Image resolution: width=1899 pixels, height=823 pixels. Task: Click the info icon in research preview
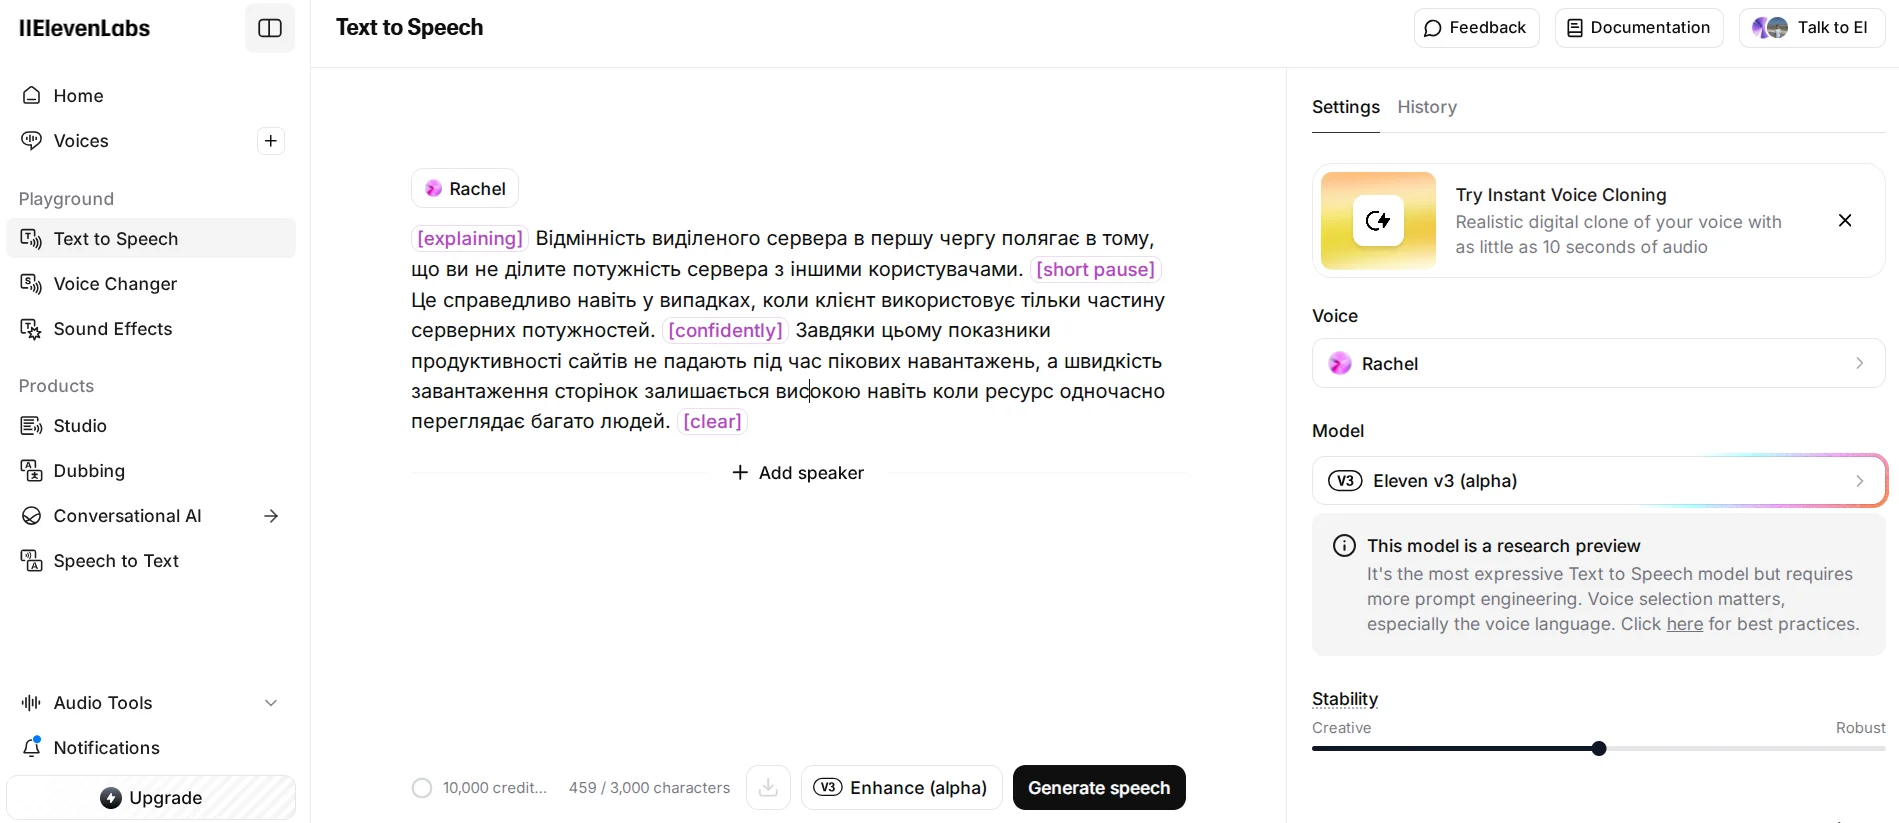pyautogui.click(x=1344, y=546)
